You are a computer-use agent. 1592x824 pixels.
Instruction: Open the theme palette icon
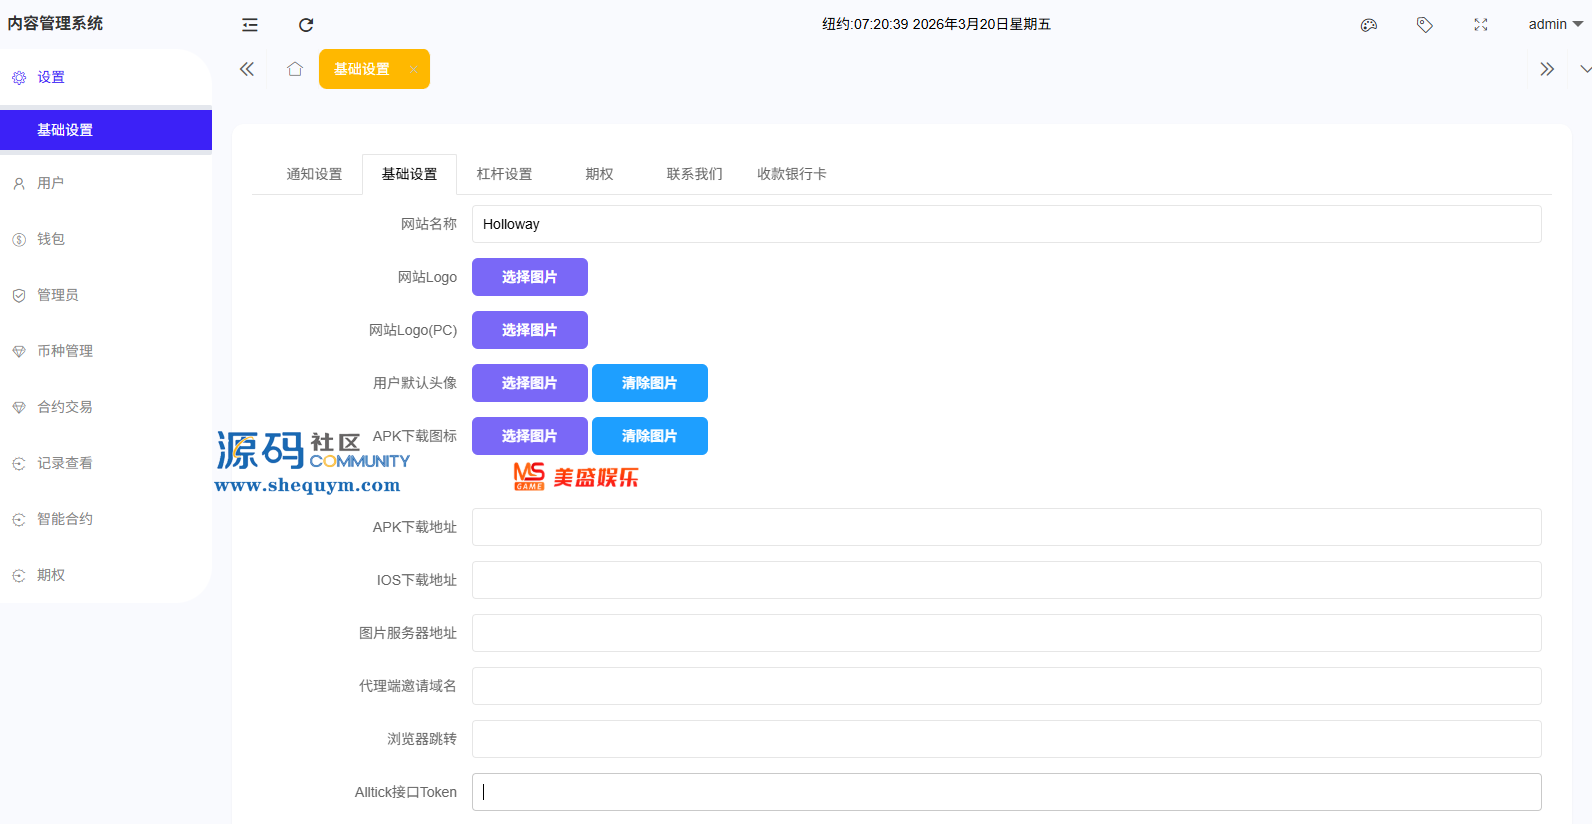(x=1369, y=25)
